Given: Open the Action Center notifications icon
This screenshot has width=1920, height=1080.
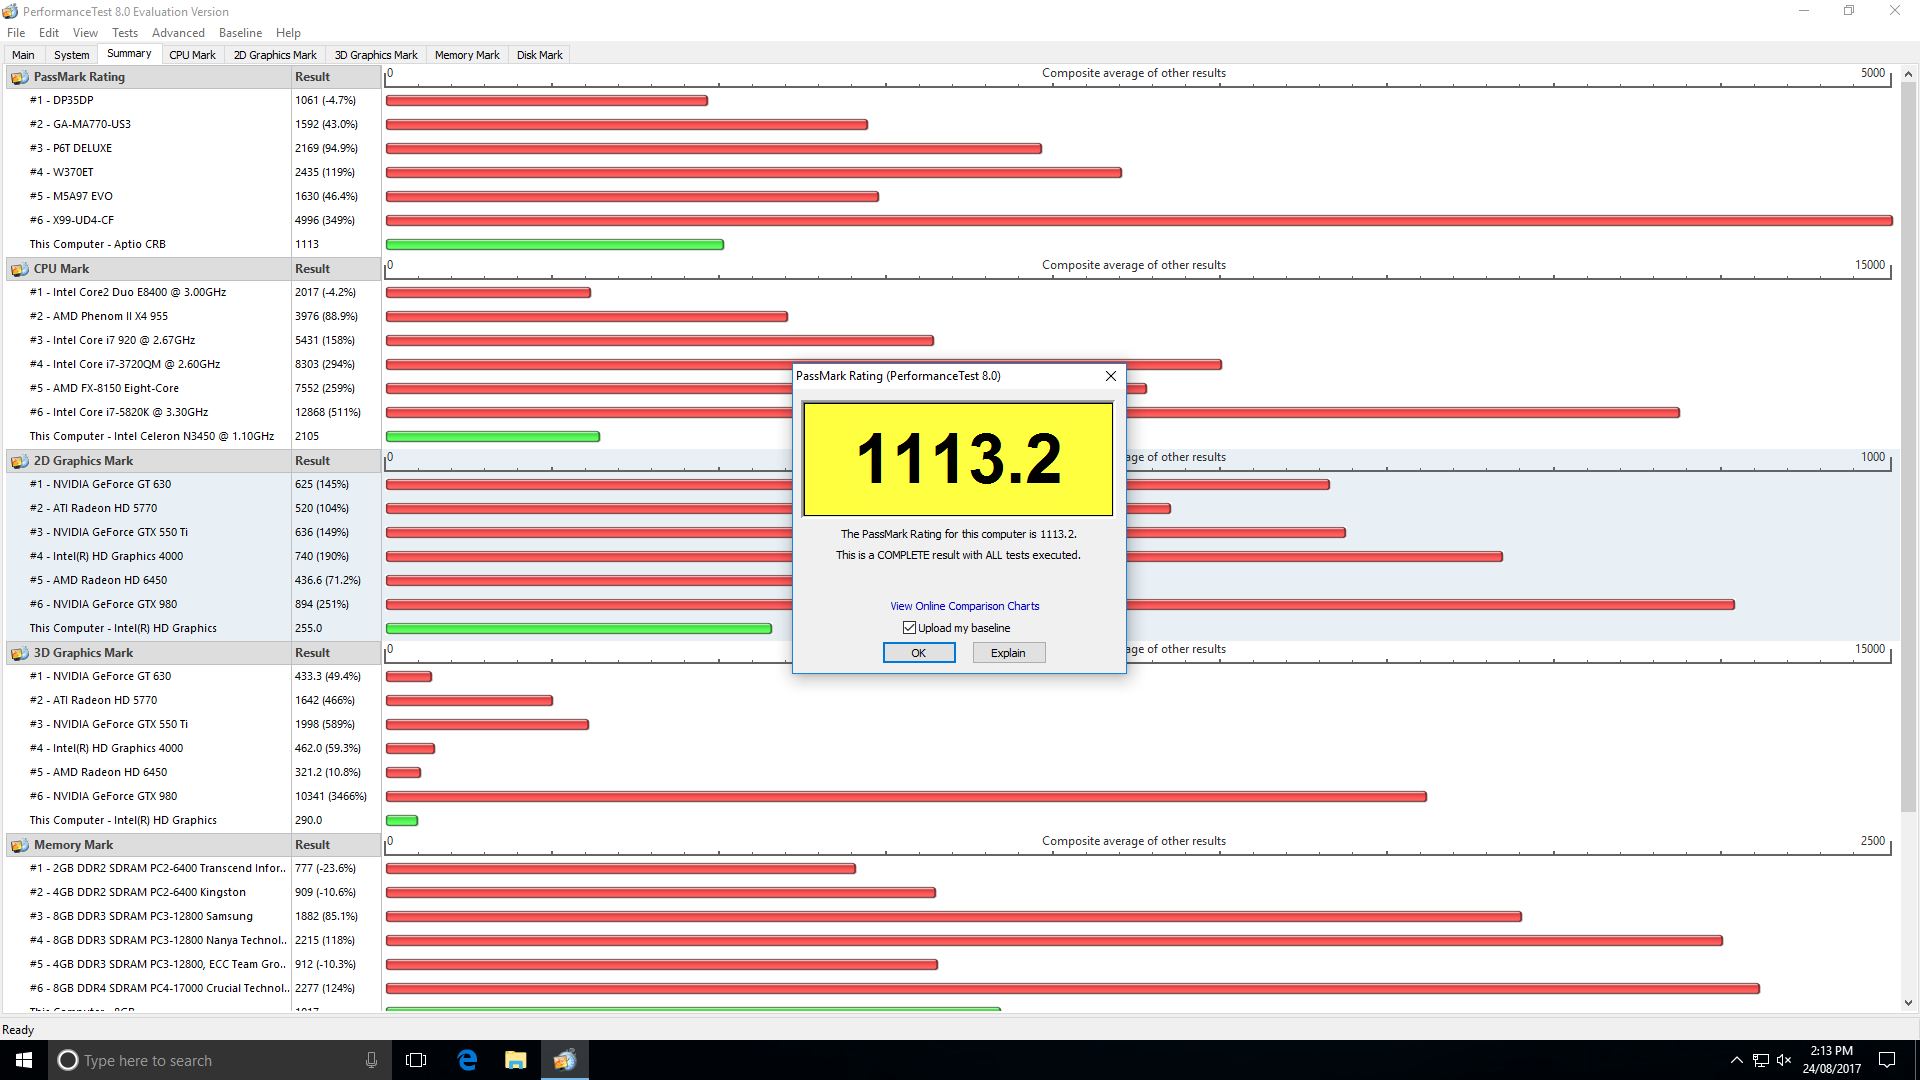Looking at the screenshot, I should pos(1887,1060).
